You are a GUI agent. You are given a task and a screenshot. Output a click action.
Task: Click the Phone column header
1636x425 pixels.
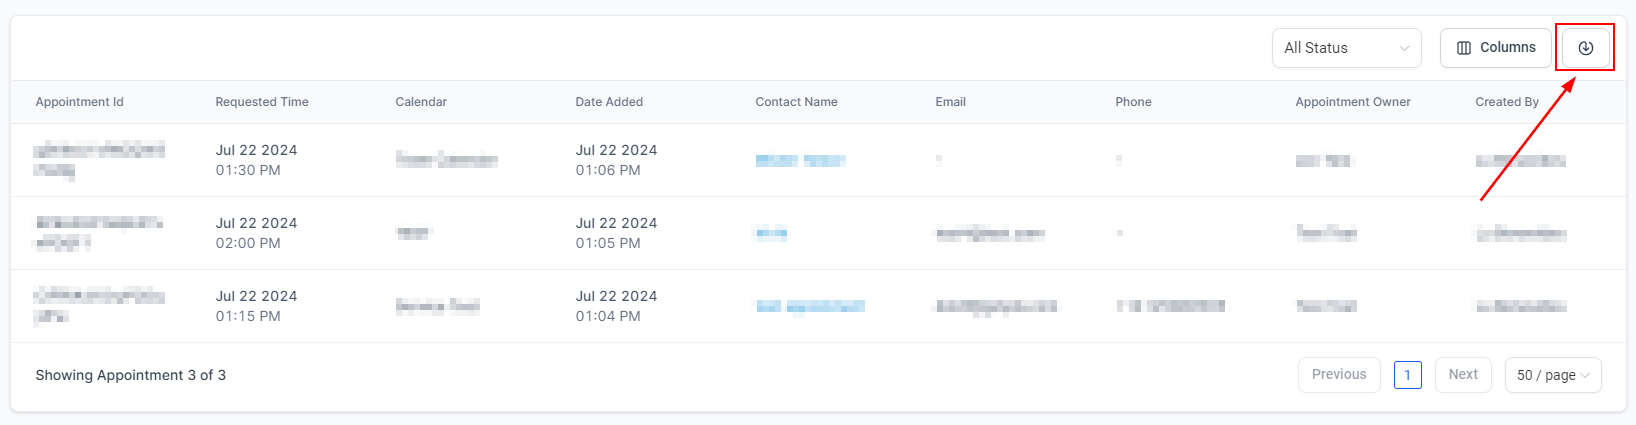(x=1133, y=102)
